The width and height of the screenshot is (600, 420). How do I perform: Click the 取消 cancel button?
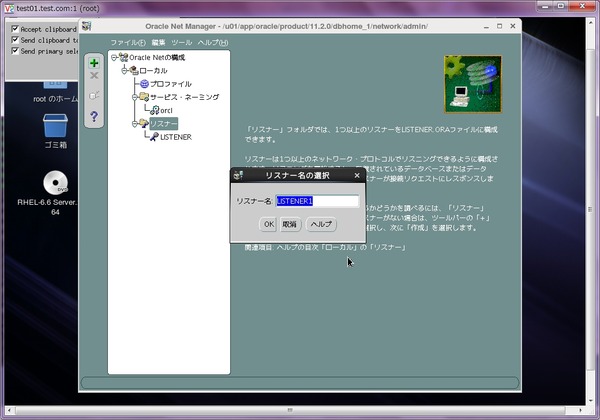[x=290, y=224]
